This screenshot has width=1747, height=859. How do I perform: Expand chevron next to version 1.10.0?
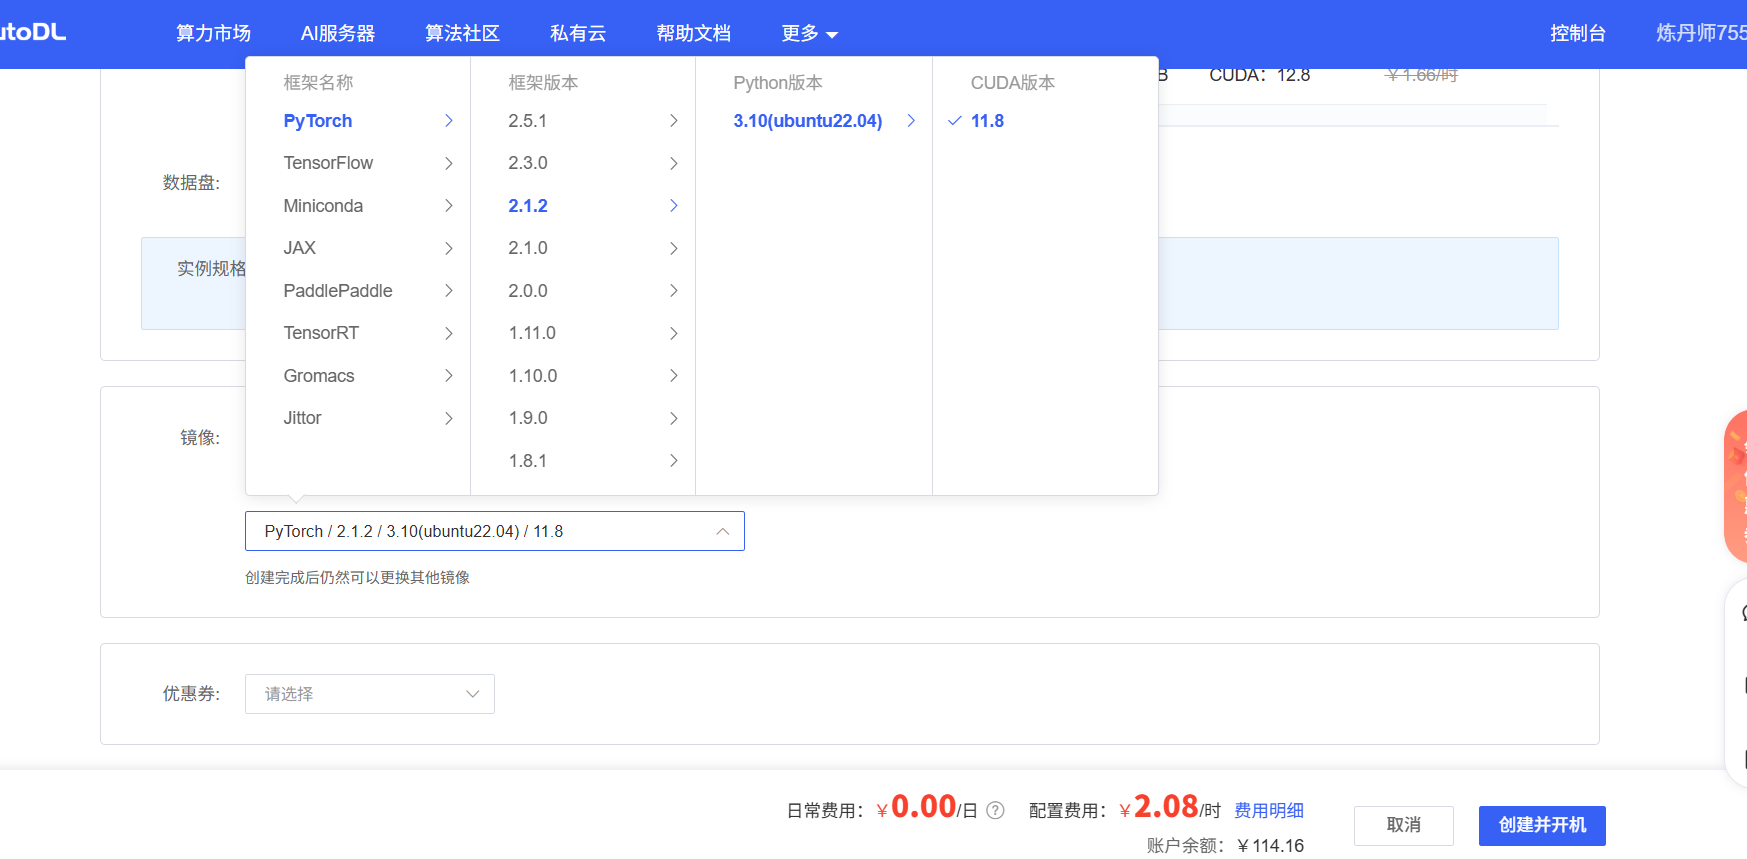(674, 376)
